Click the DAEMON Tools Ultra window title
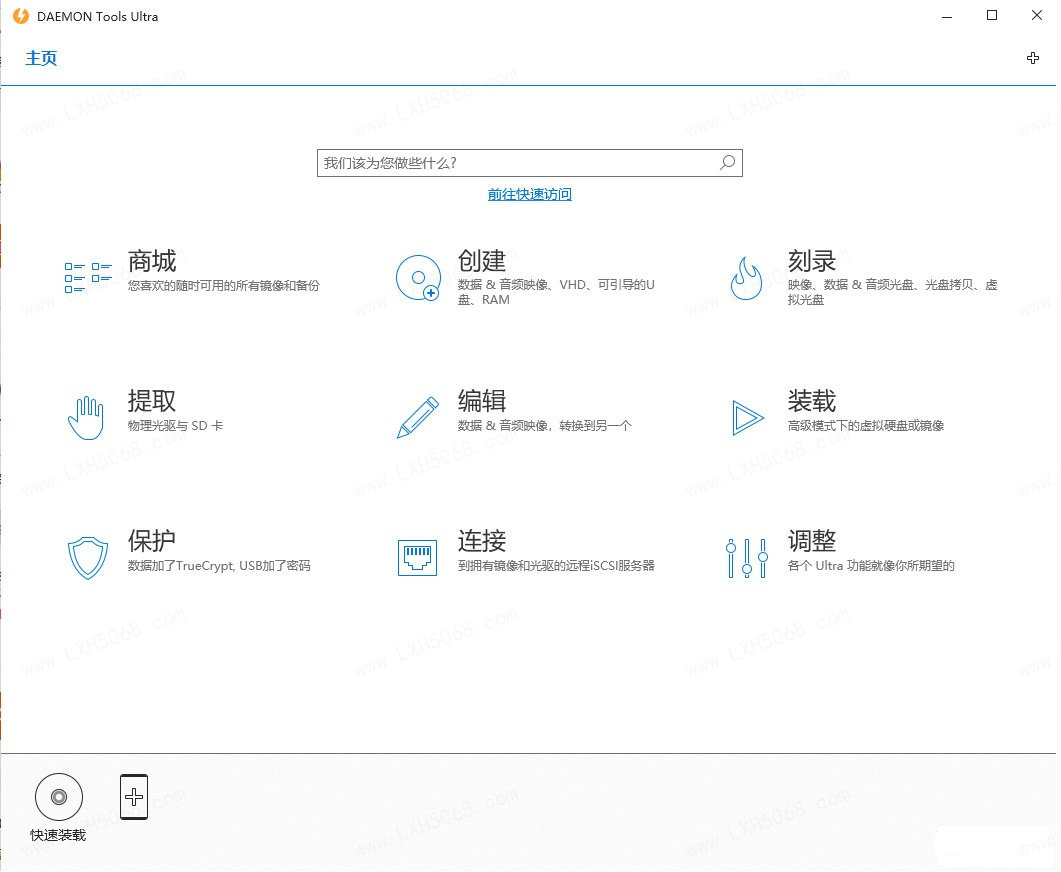Image resolution: width=1061 pixels, height=872 pixels. (x=97, y=17)
